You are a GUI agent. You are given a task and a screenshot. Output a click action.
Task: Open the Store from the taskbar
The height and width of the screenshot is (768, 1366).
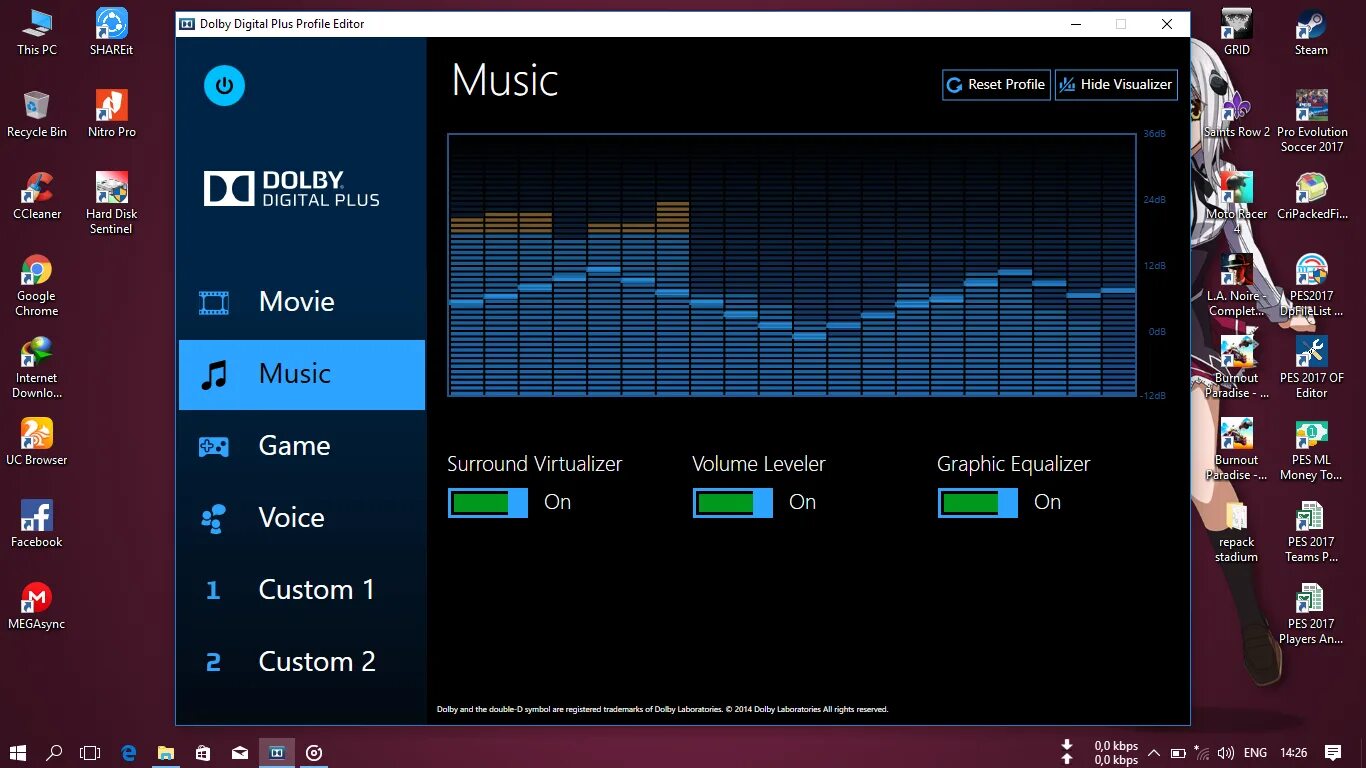203,752
